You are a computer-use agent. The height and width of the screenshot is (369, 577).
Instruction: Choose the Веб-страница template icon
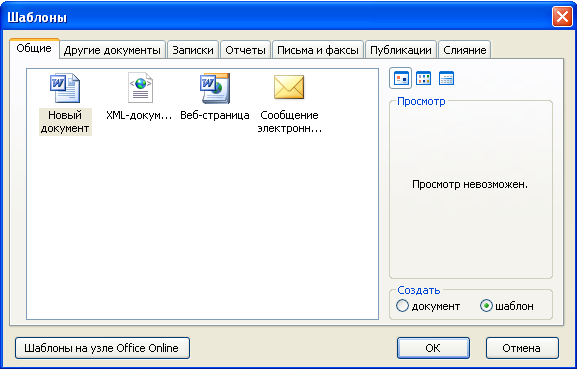click(x=215, y=88)
